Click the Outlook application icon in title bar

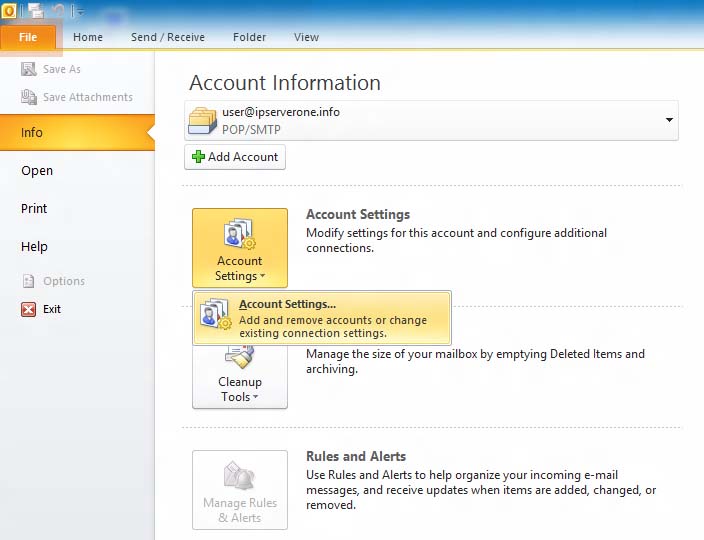pyautogui.click(x=8, y=10)
